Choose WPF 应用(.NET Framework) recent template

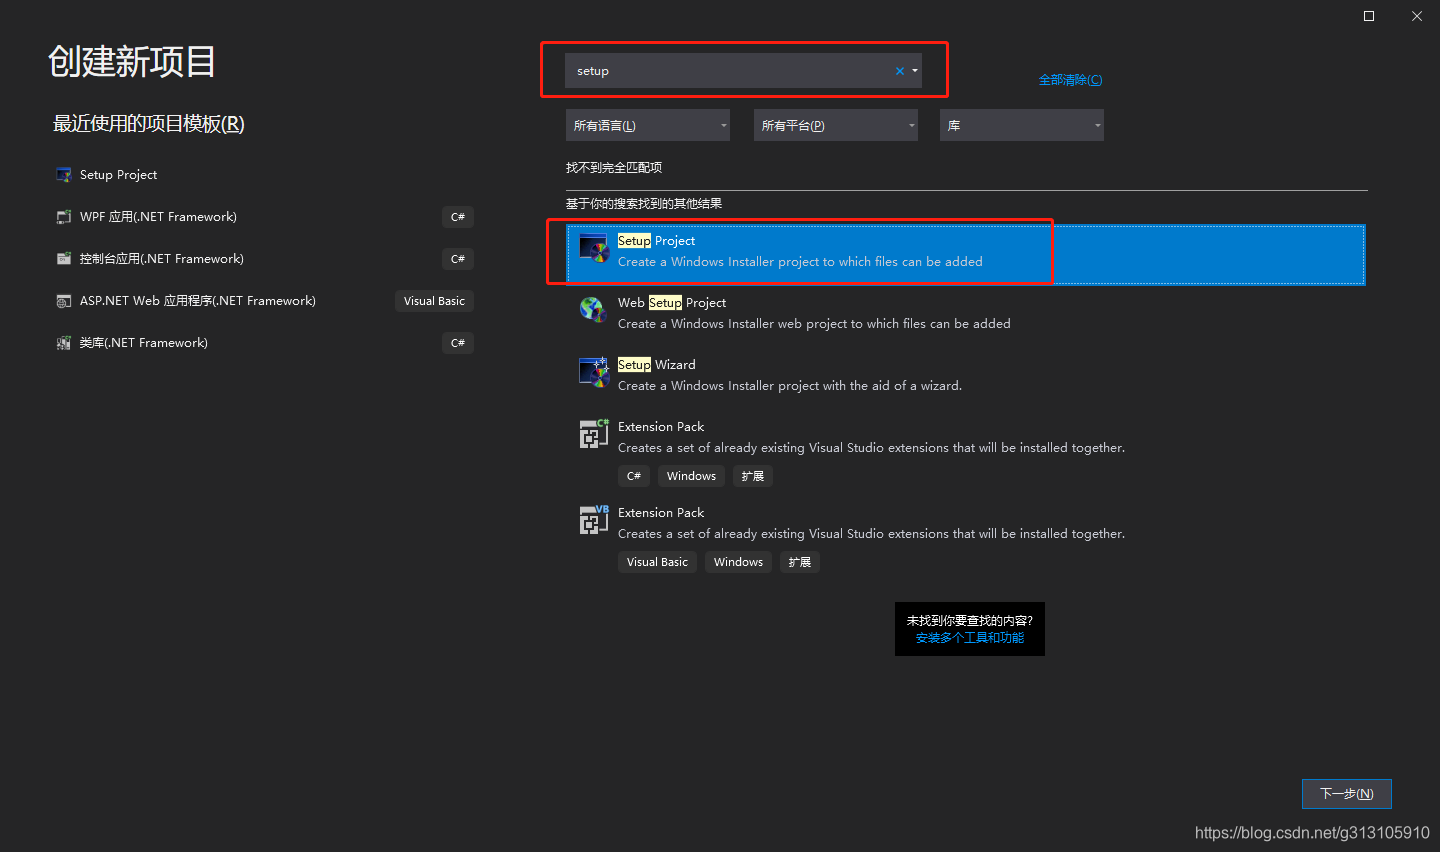coord(264,217)
